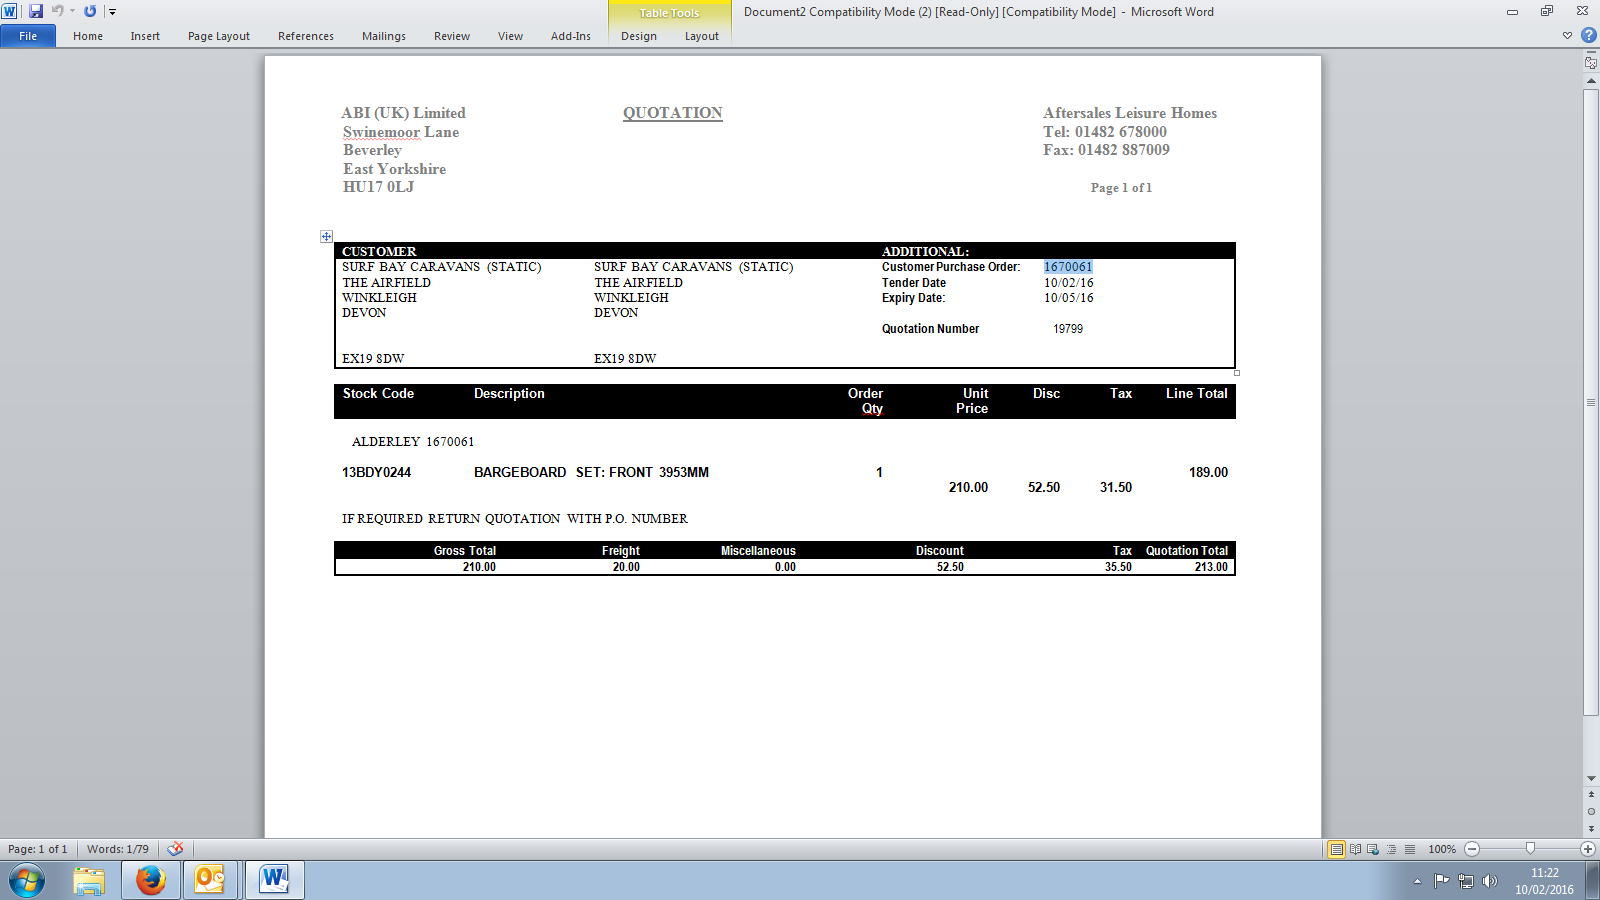Open the Windows Start menu
The image size is (1600, 900).
[27, 881]
